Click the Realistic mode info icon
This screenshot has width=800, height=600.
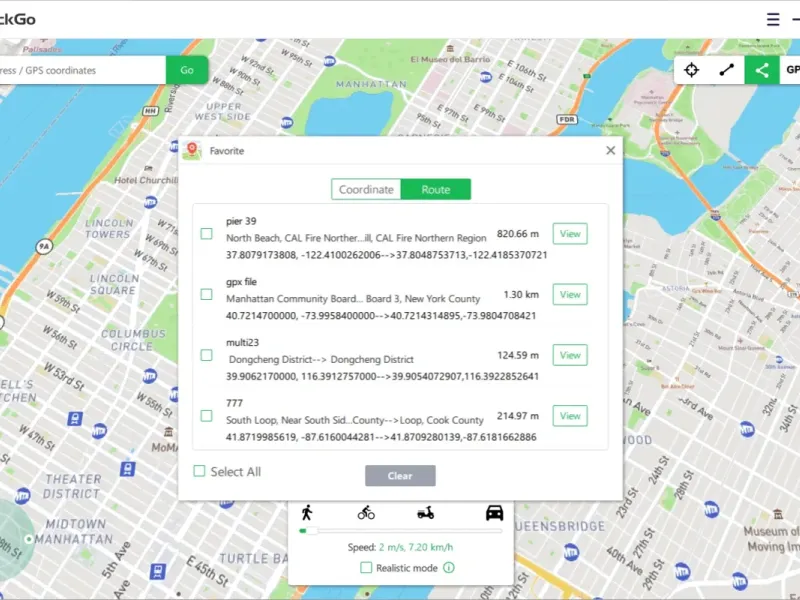coord(448,567)
